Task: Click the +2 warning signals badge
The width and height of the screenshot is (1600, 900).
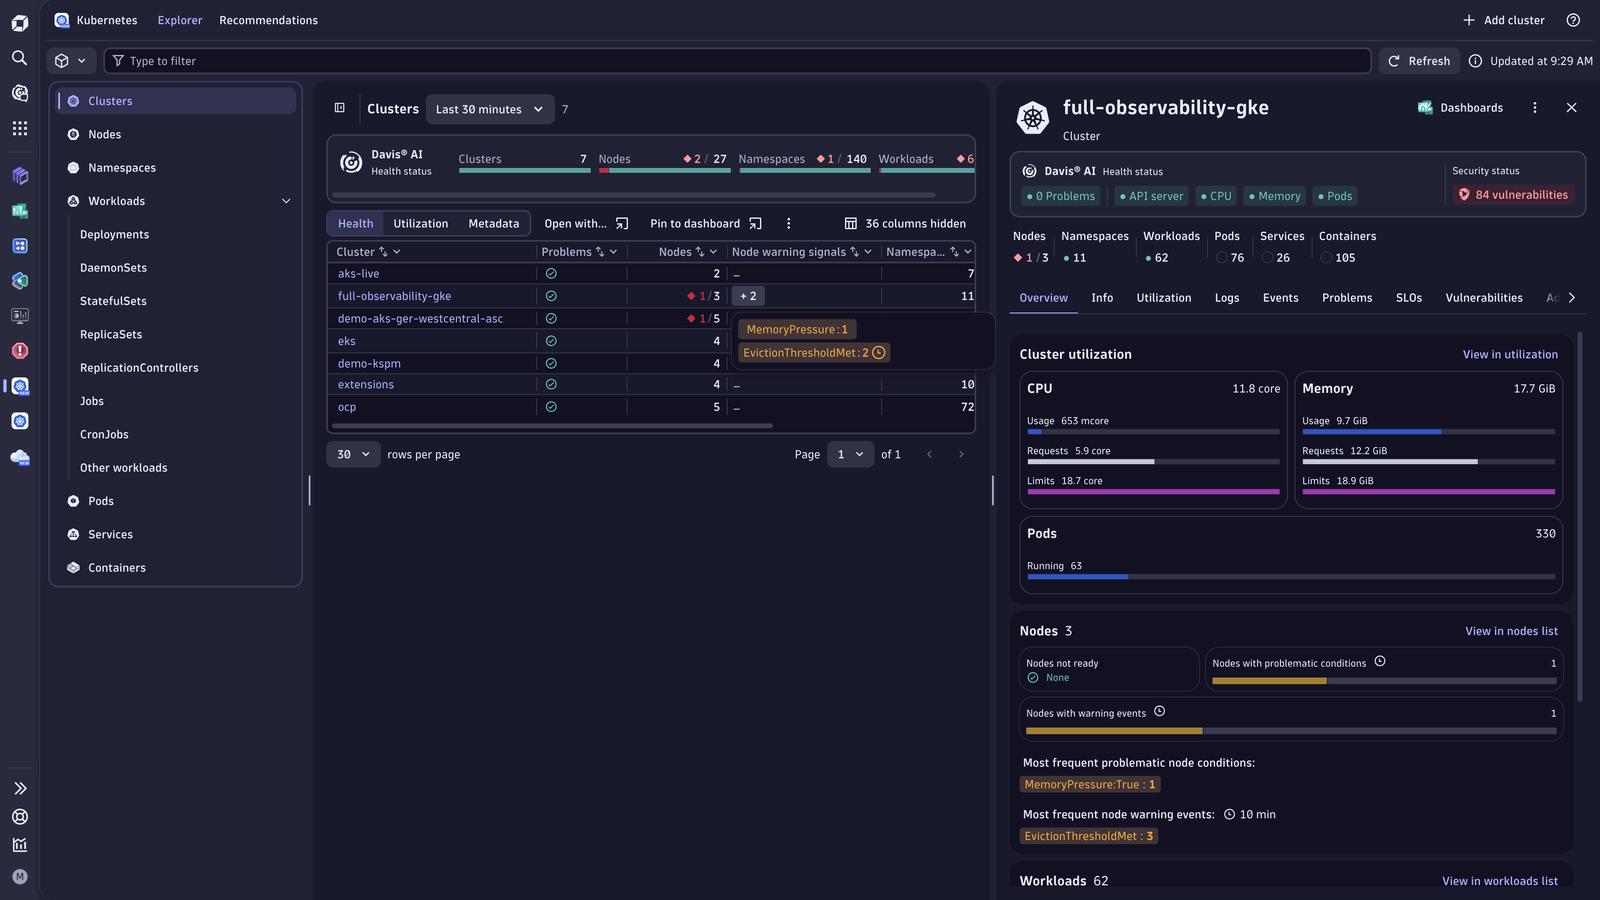Action: (748, 296)
